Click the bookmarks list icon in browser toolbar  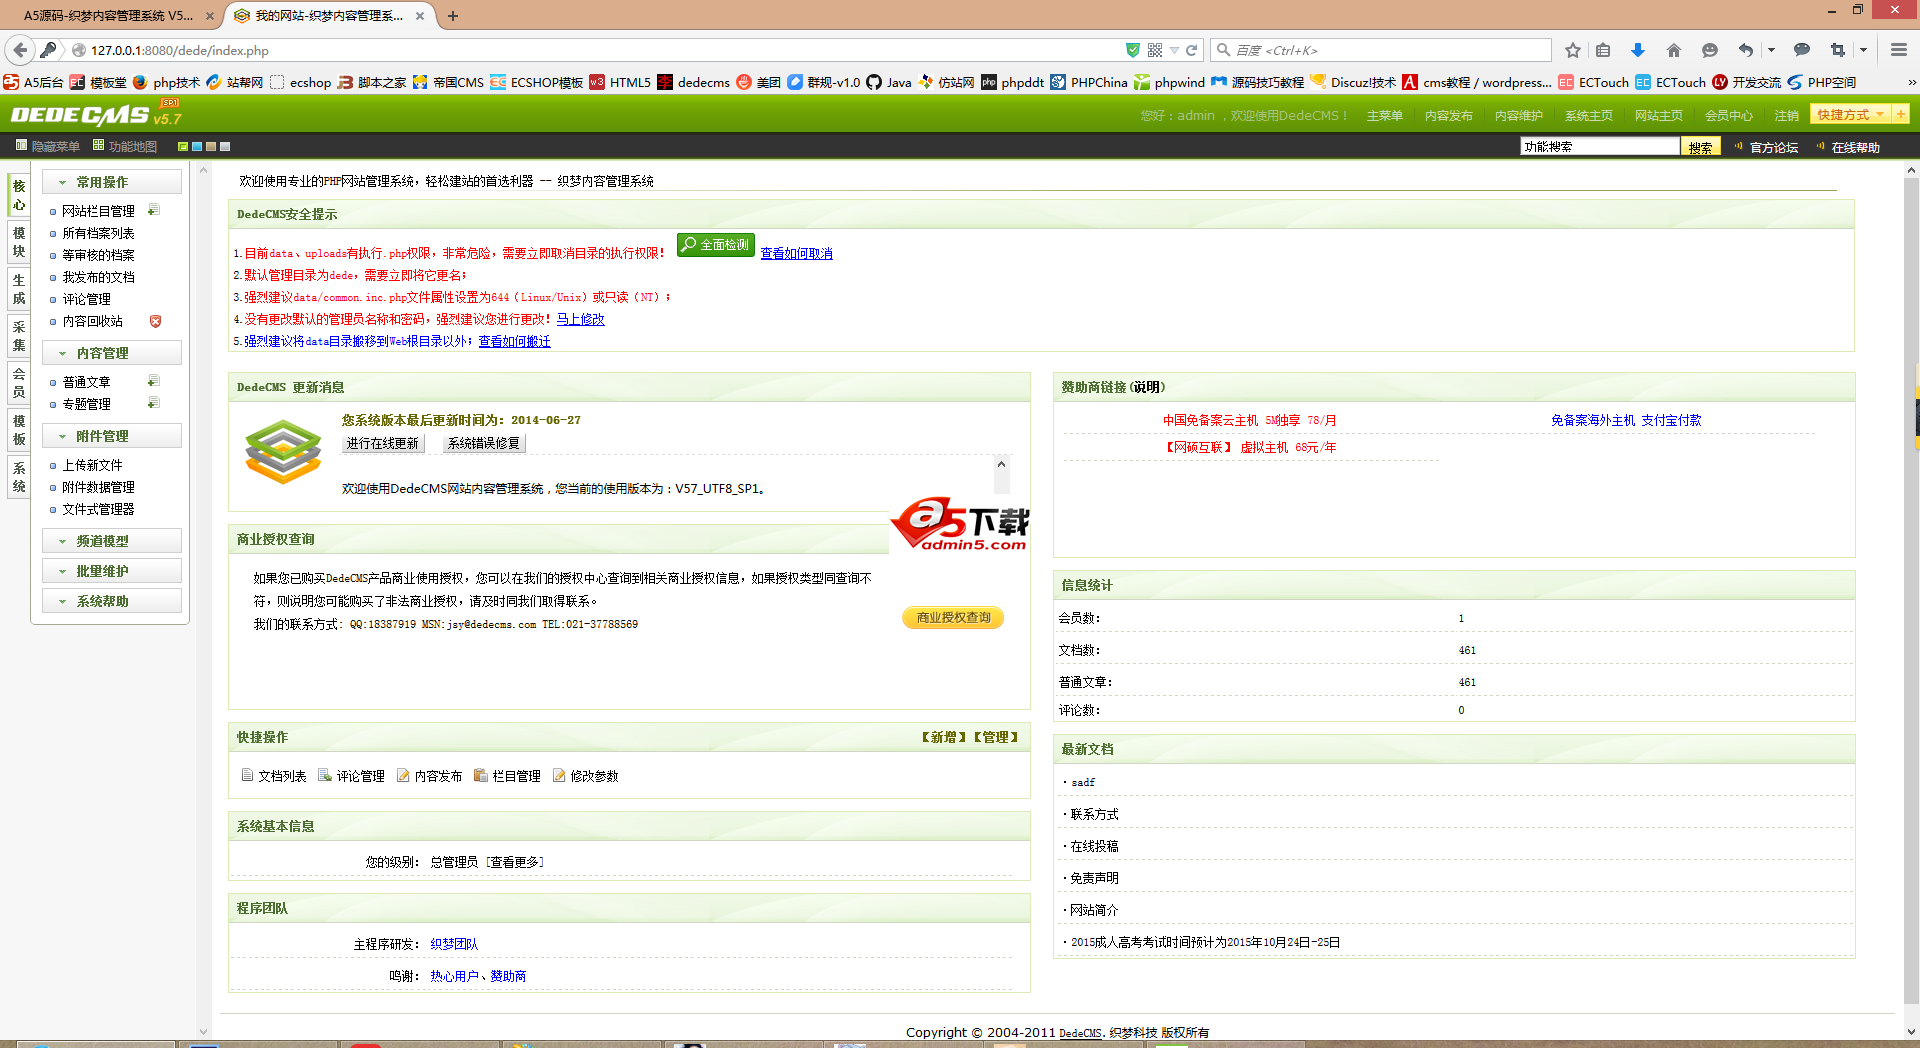coord(1603,50)
